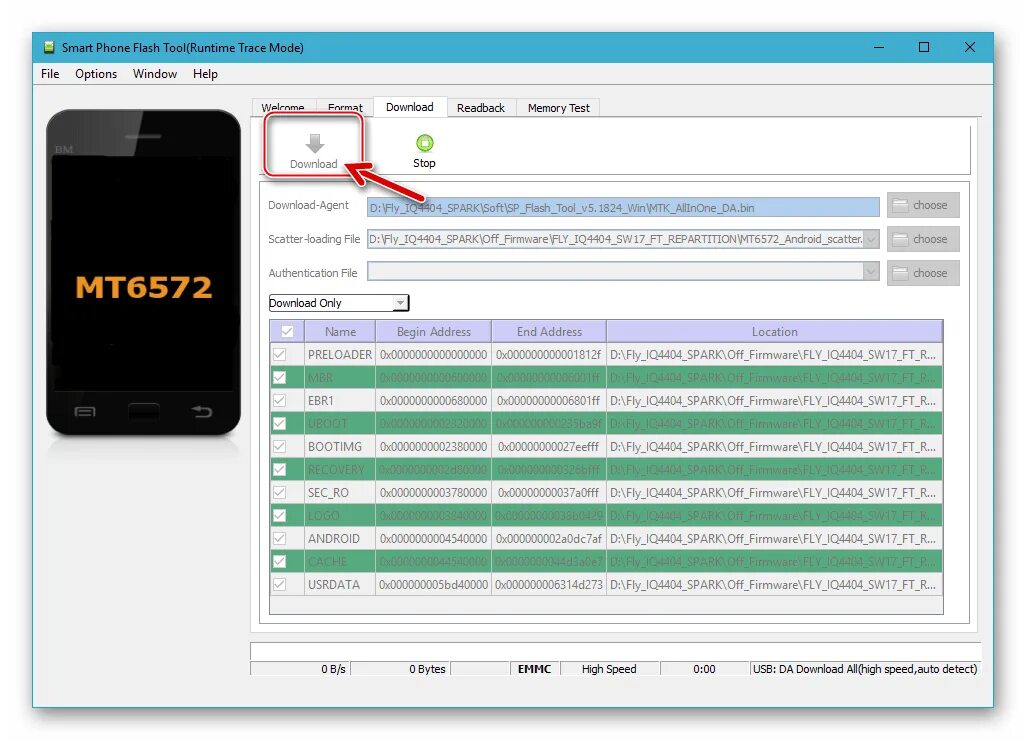Select the BOOTIMG name cell
Screen dimensions: 1026x740
tap(340, 446)
